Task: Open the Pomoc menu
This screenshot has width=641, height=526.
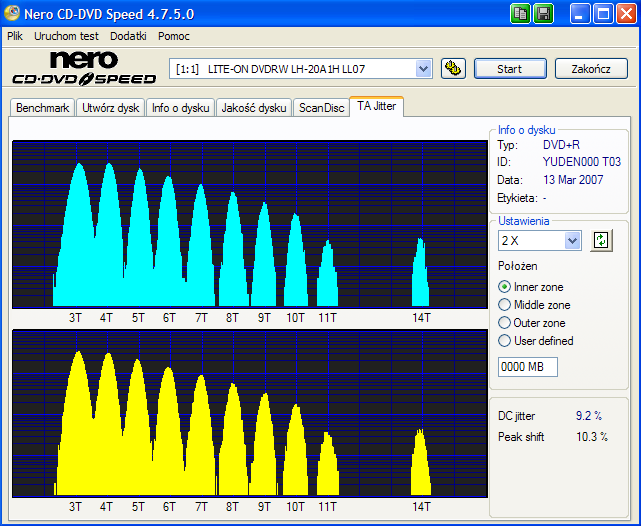Action: (x=174, y=36)
